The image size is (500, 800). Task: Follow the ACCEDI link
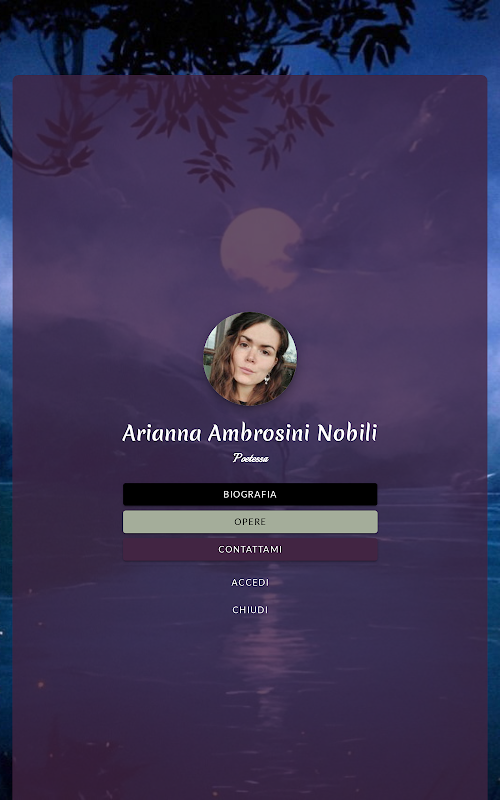point(250,582)
